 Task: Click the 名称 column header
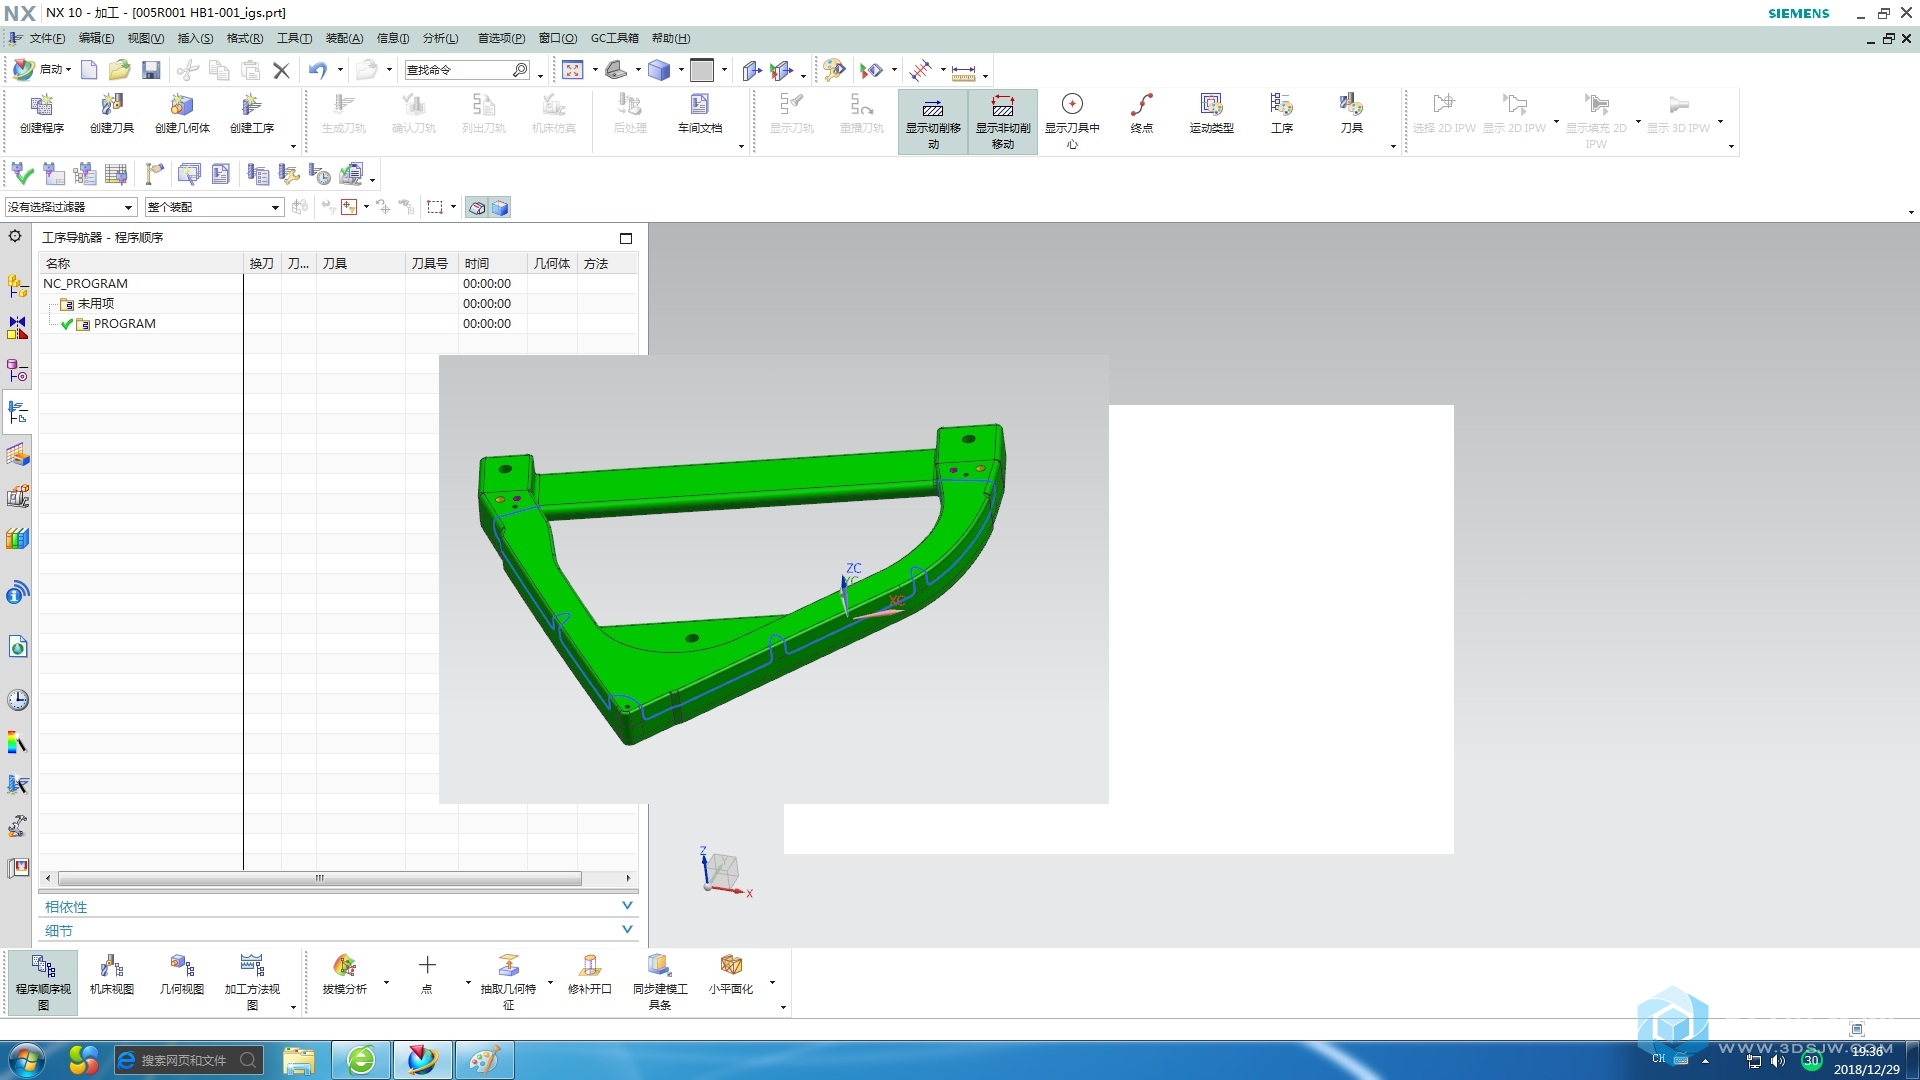(x=141, y=263)
